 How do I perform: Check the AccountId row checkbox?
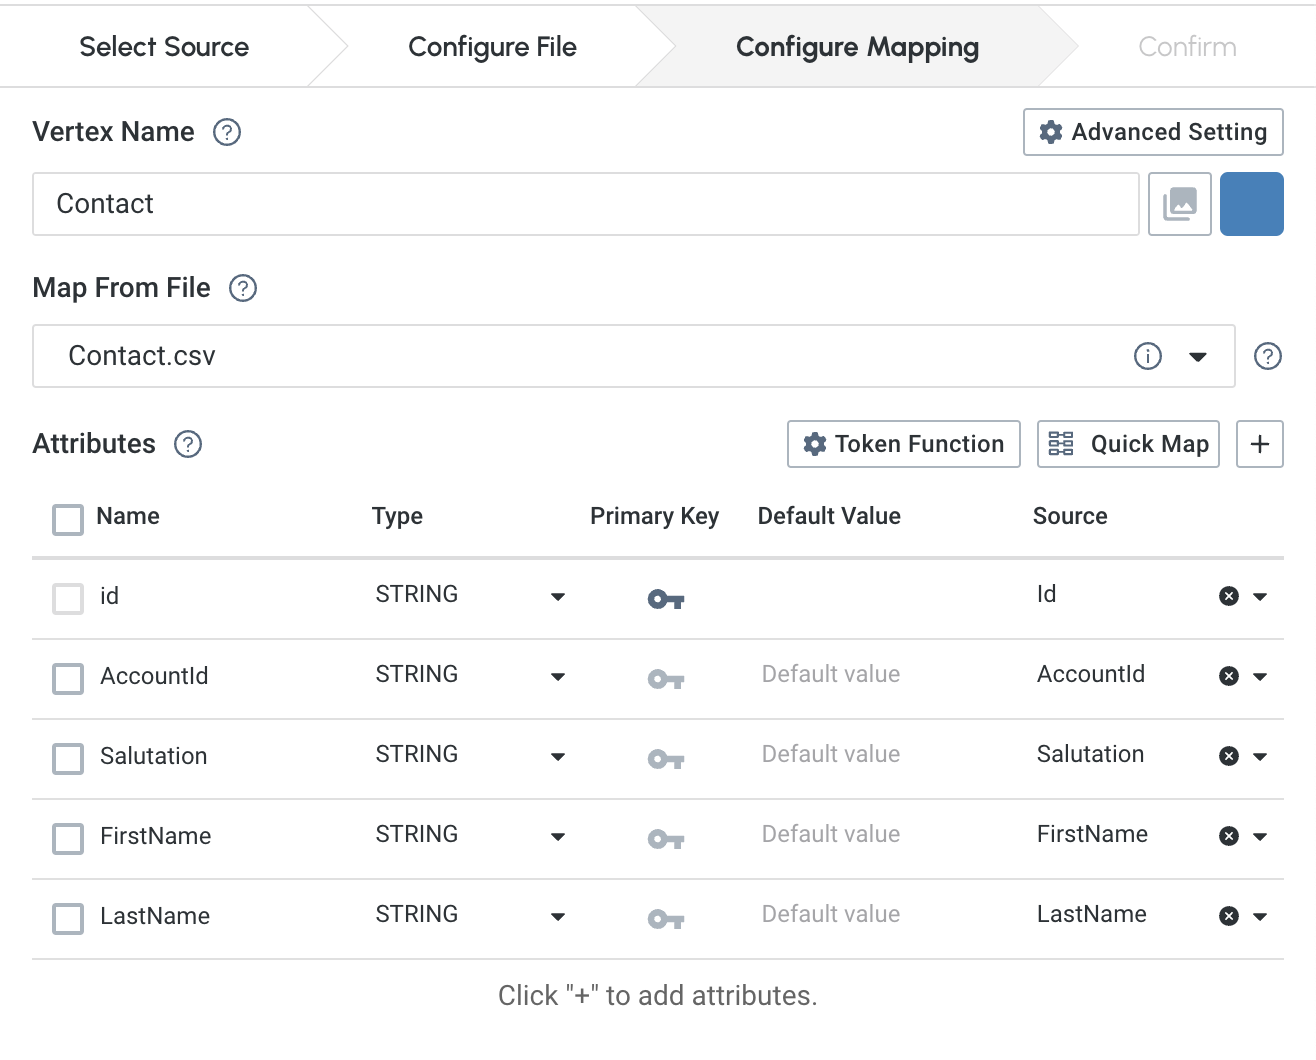pos(67,679)
